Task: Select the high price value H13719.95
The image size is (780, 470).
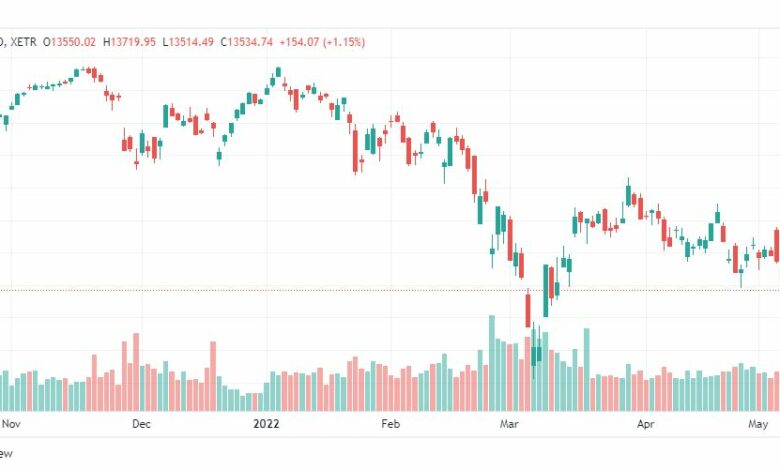Action: pos(129,42)
